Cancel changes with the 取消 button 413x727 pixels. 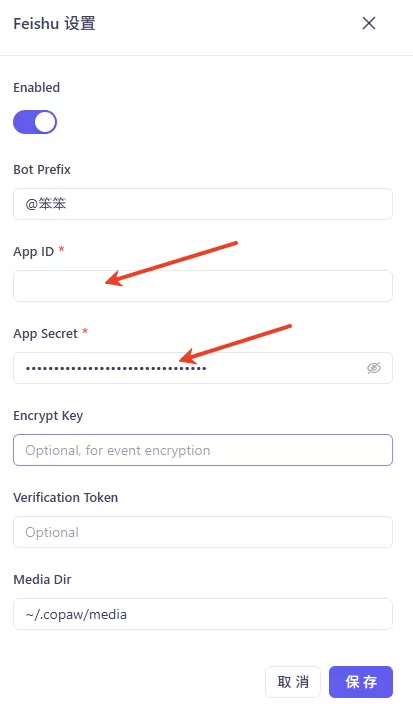[293, 682]
